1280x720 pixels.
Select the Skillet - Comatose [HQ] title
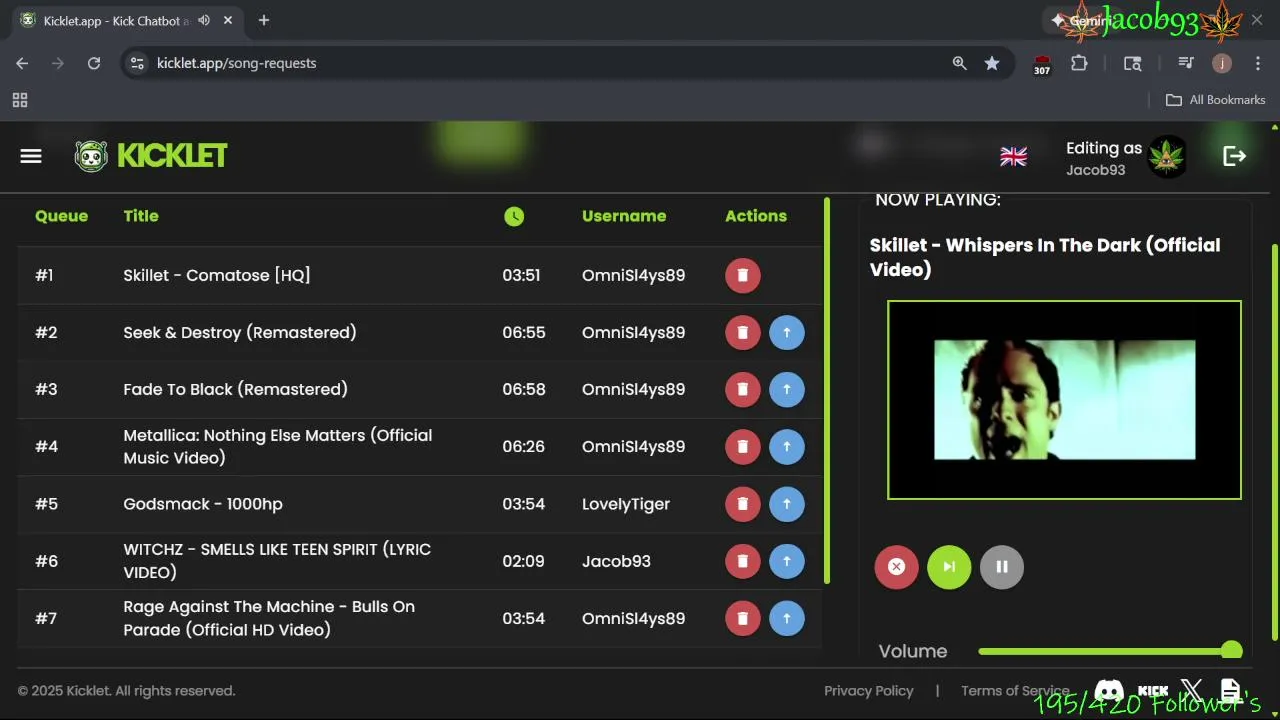point(217,275)
